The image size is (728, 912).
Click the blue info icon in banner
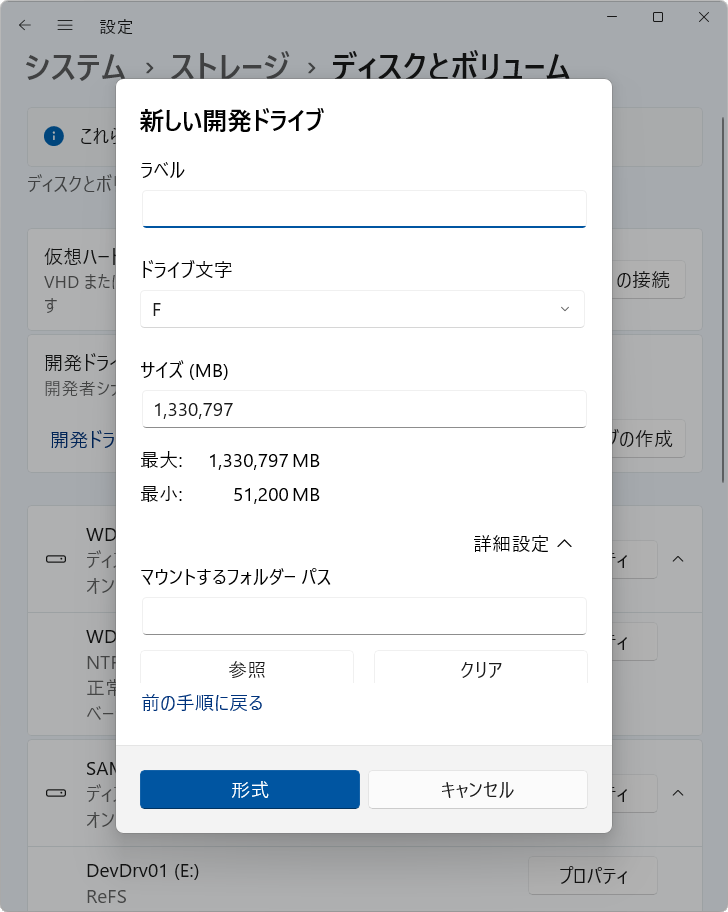54,136
